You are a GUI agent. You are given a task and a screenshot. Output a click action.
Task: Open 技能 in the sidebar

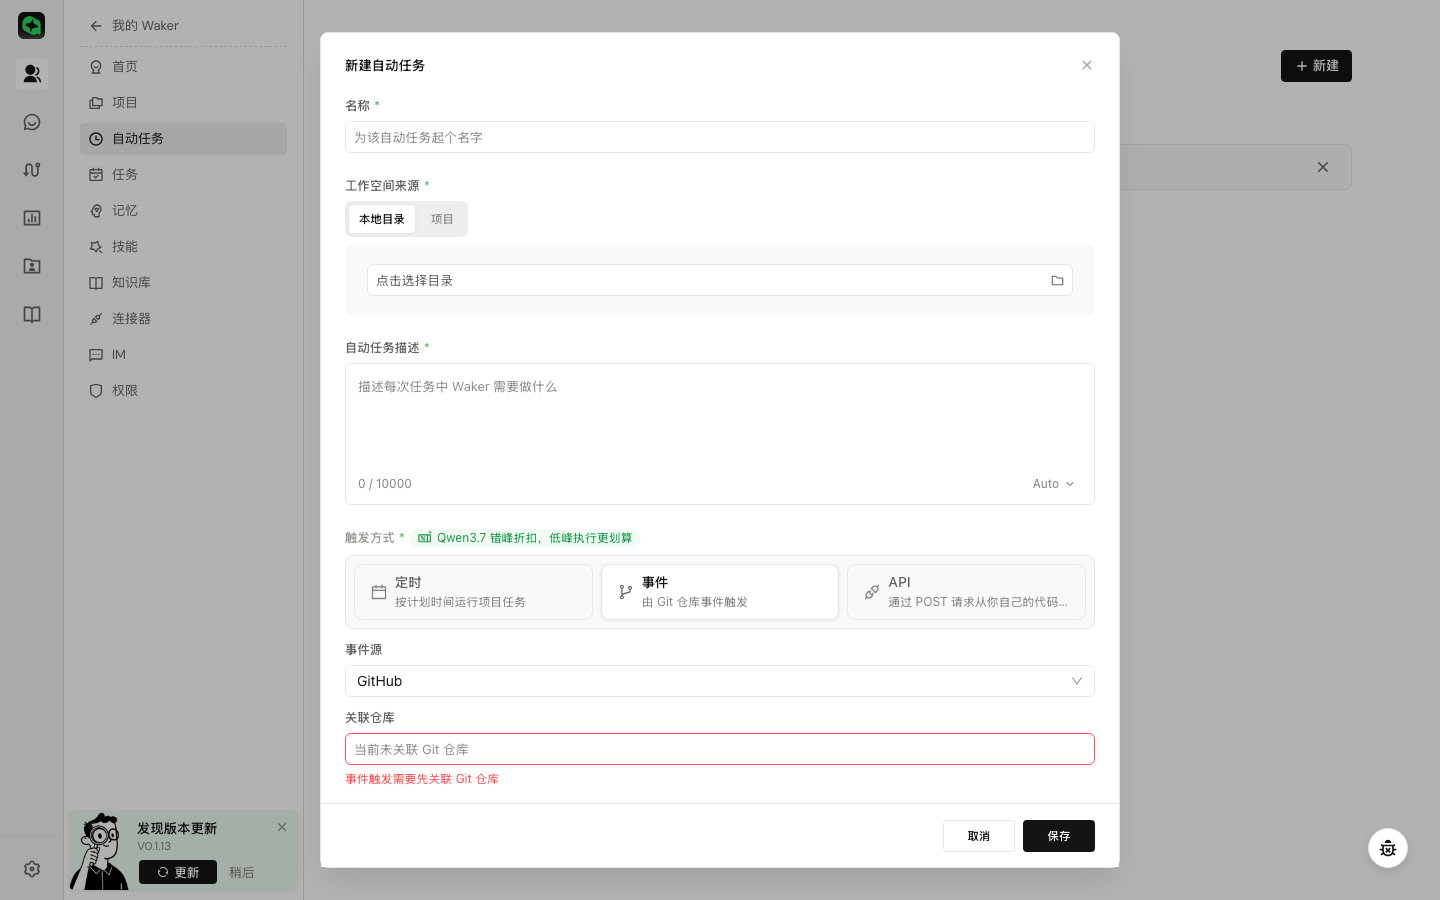point(183,247)
